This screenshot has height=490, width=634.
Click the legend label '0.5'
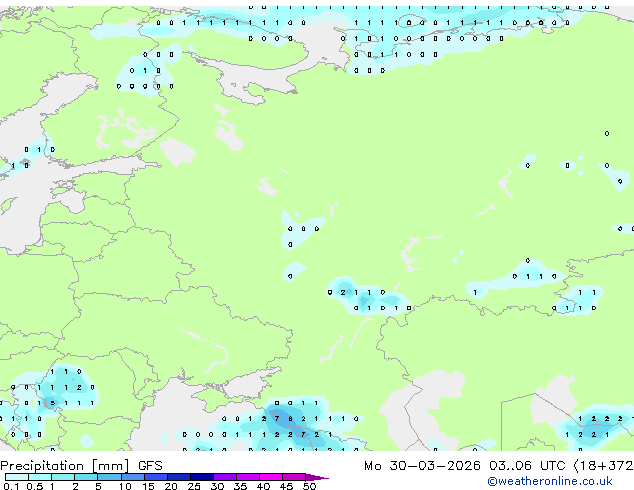35,486
